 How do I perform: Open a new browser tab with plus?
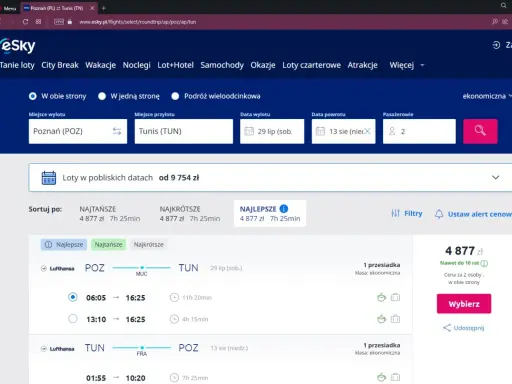(104, 8)
